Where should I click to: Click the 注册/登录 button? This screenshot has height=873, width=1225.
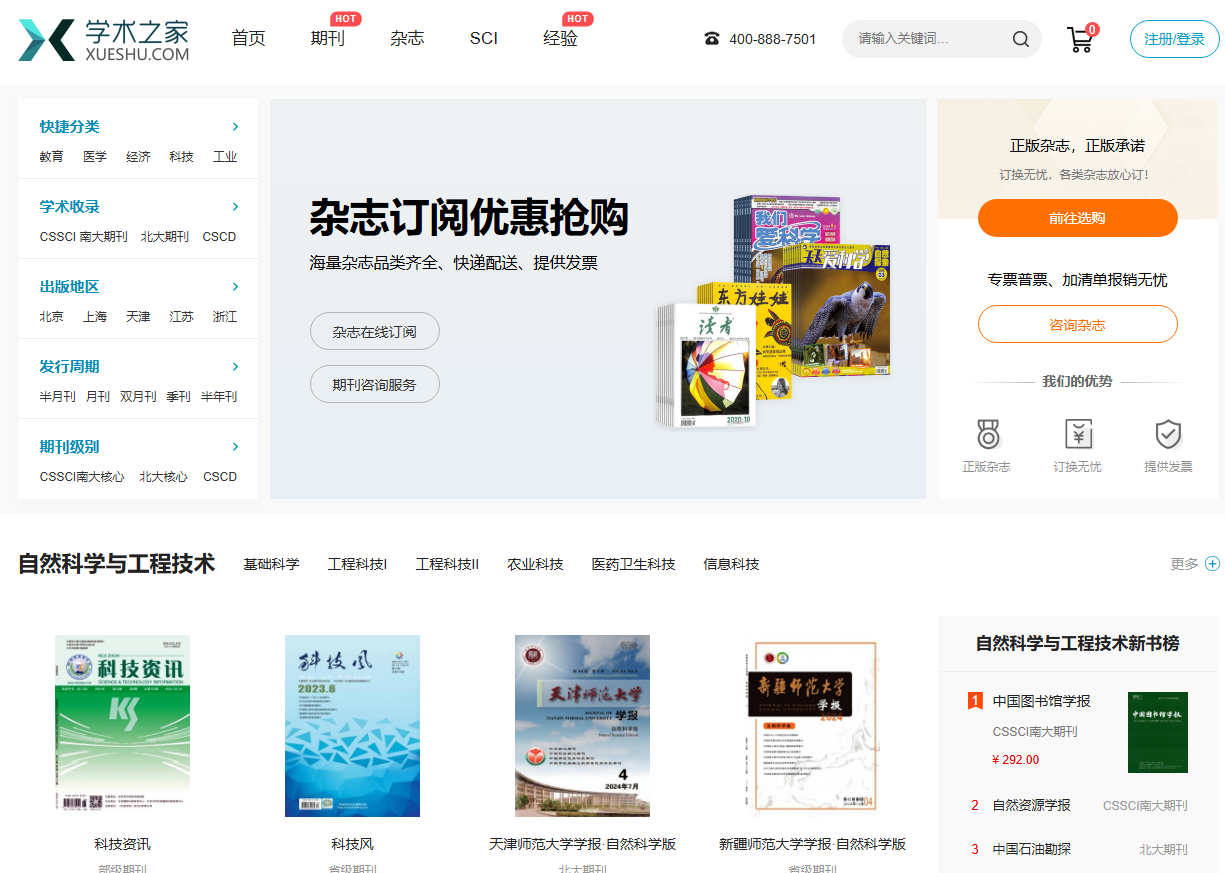[1174, 39]
